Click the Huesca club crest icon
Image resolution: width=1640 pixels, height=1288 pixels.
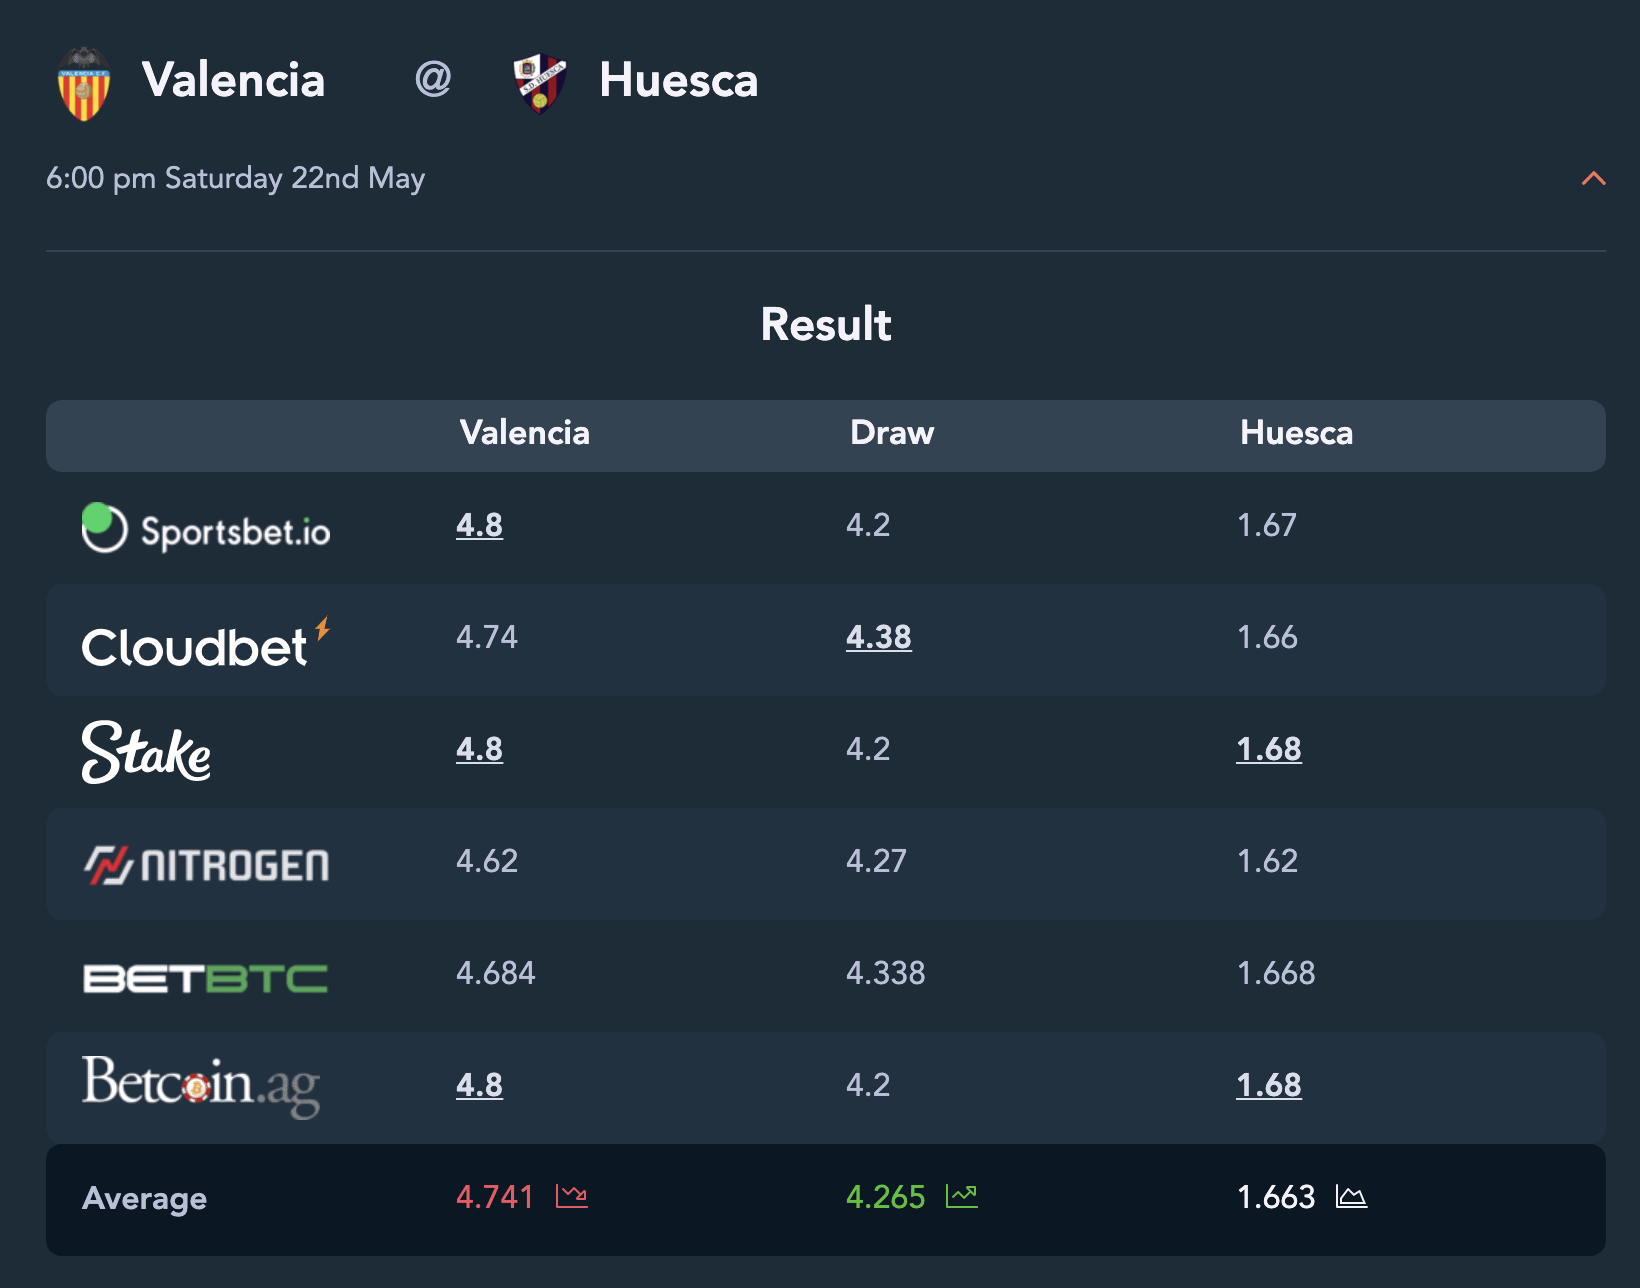pyautogui.click(x=540, y=83)
